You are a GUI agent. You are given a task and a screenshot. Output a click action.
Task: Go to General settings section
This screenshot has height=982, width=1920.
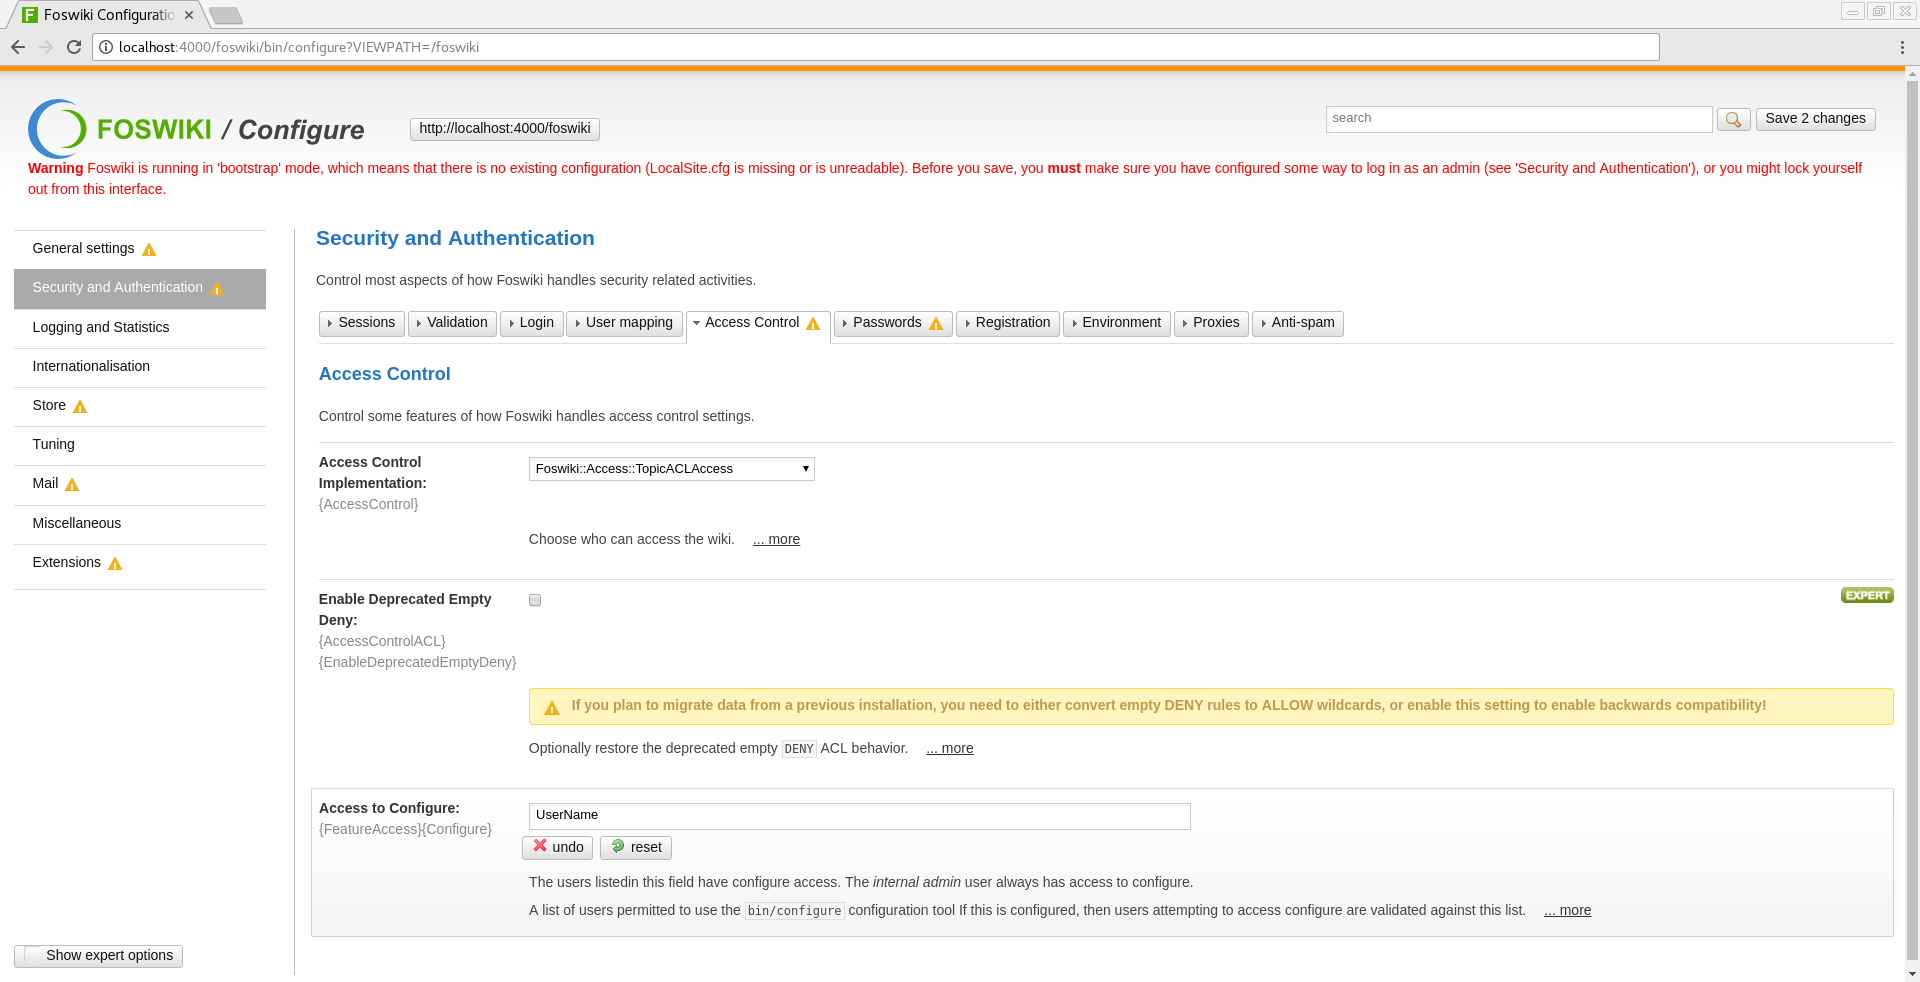coord(140,249)
